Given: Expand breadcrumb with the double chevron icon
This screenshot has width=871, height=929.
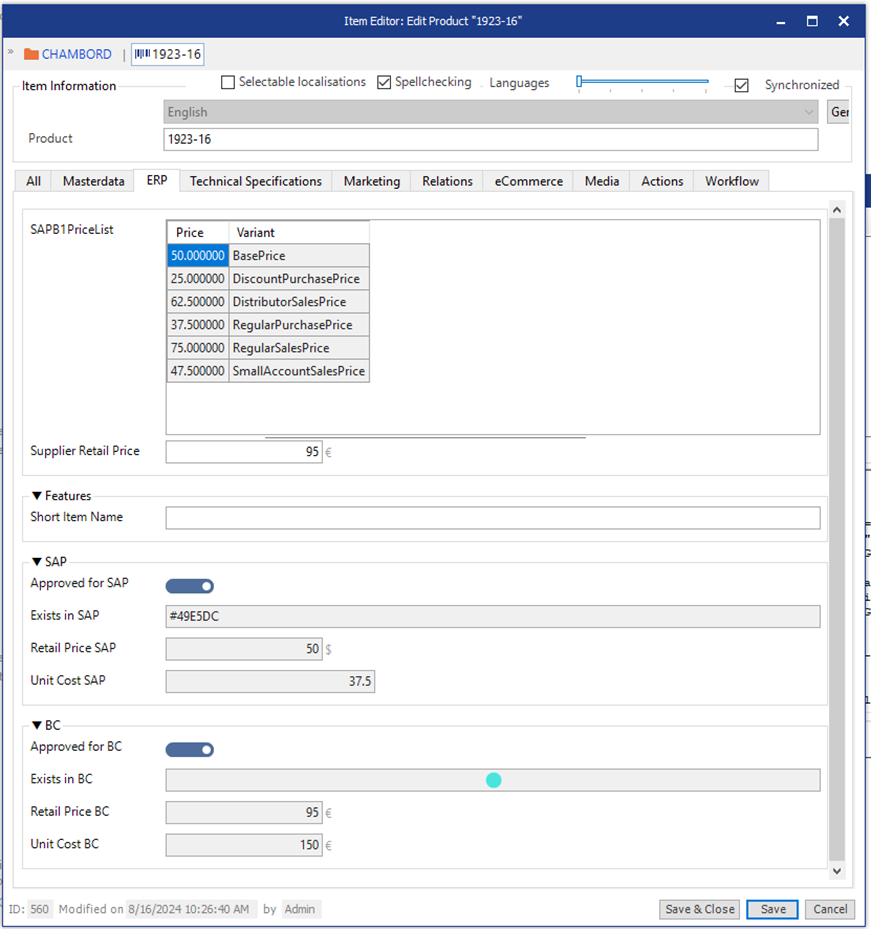Looking at the screenshot, I should point(10,52).
